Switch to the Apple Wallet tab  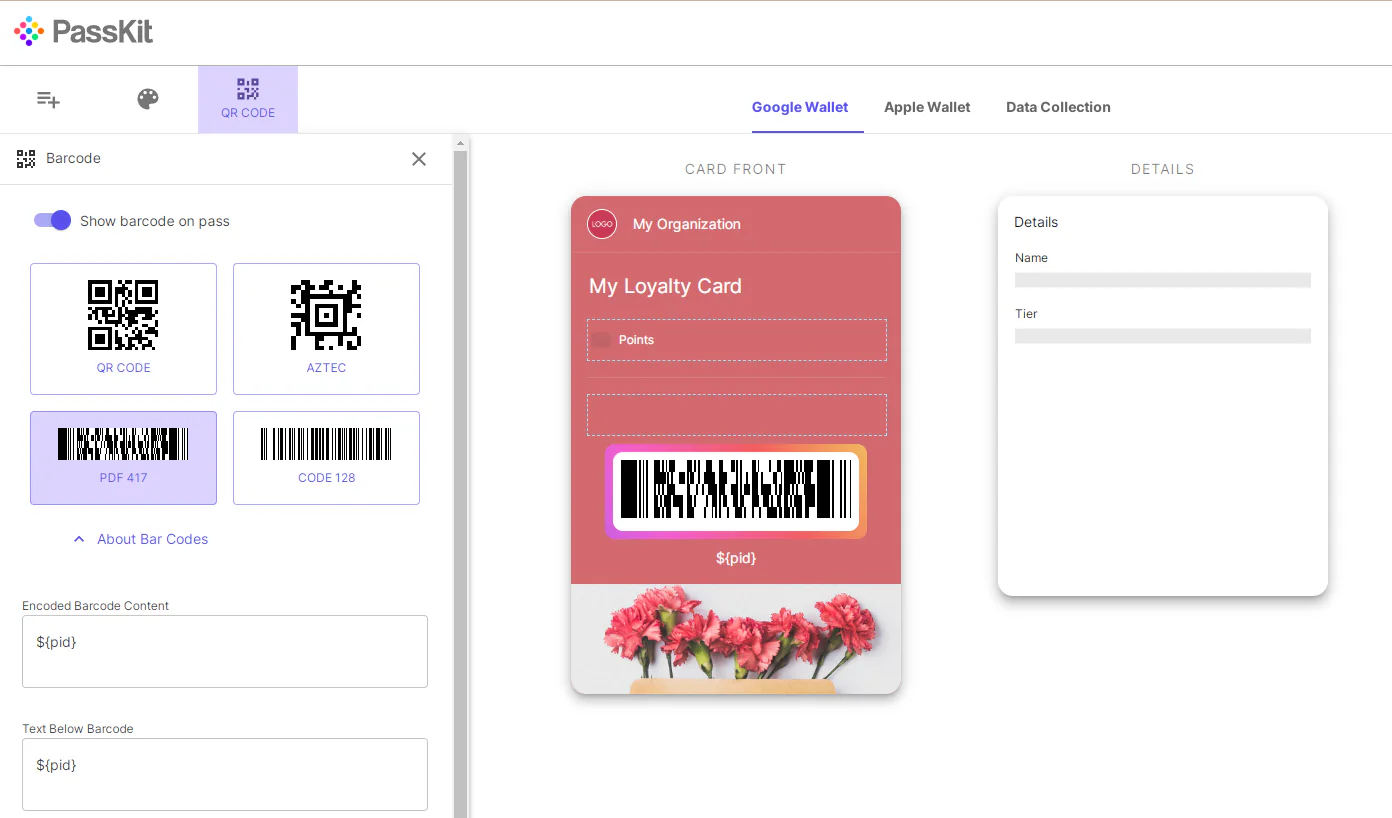(x=927, y=107)
